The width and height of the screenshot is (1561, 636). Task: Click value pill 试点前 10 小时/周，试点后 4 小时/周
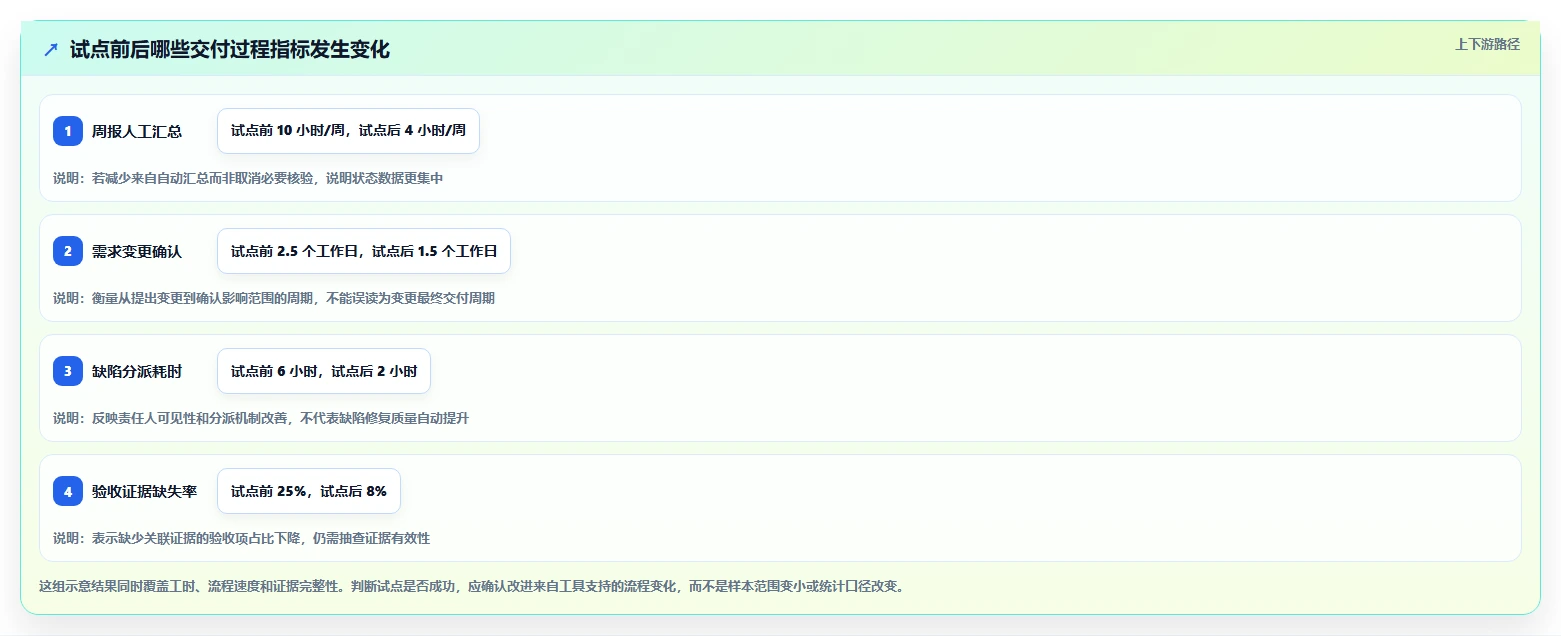click(x=348, y=131)
